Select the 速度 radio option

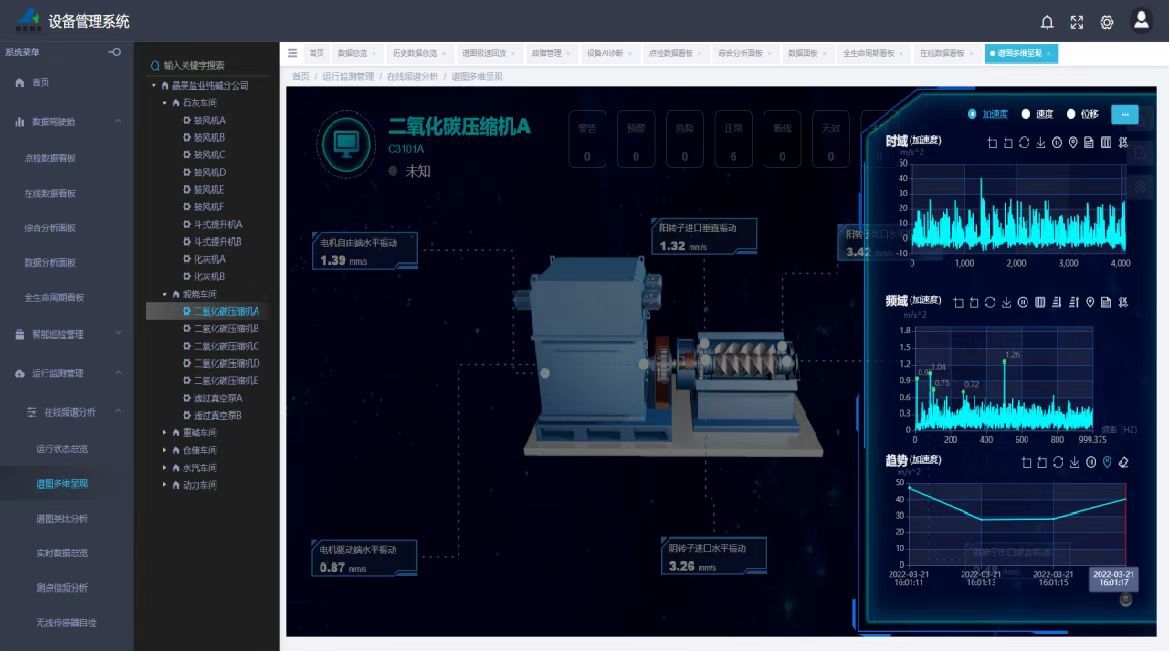point(1026,114)
